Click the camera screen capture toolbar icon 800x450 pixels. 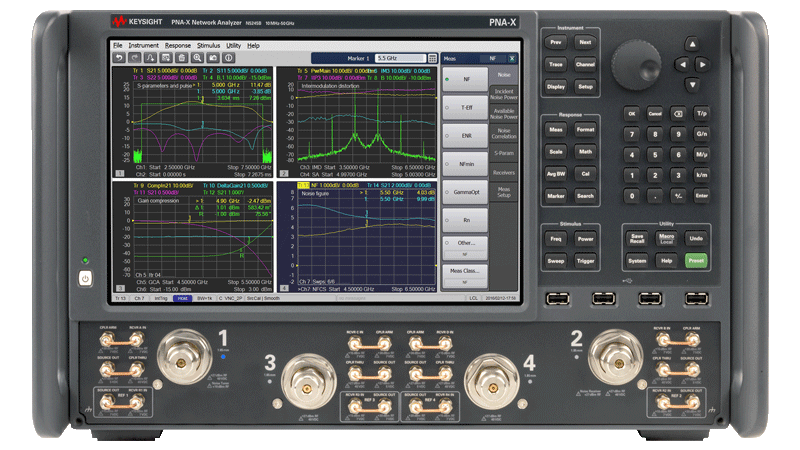[213, 58]
